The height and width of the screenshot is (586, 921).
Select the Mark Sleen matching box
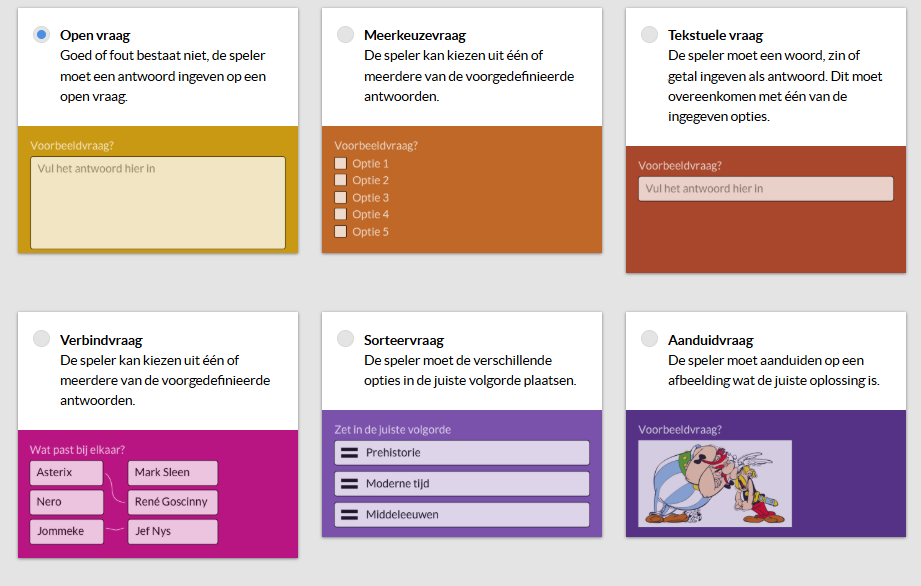[172, 473]
